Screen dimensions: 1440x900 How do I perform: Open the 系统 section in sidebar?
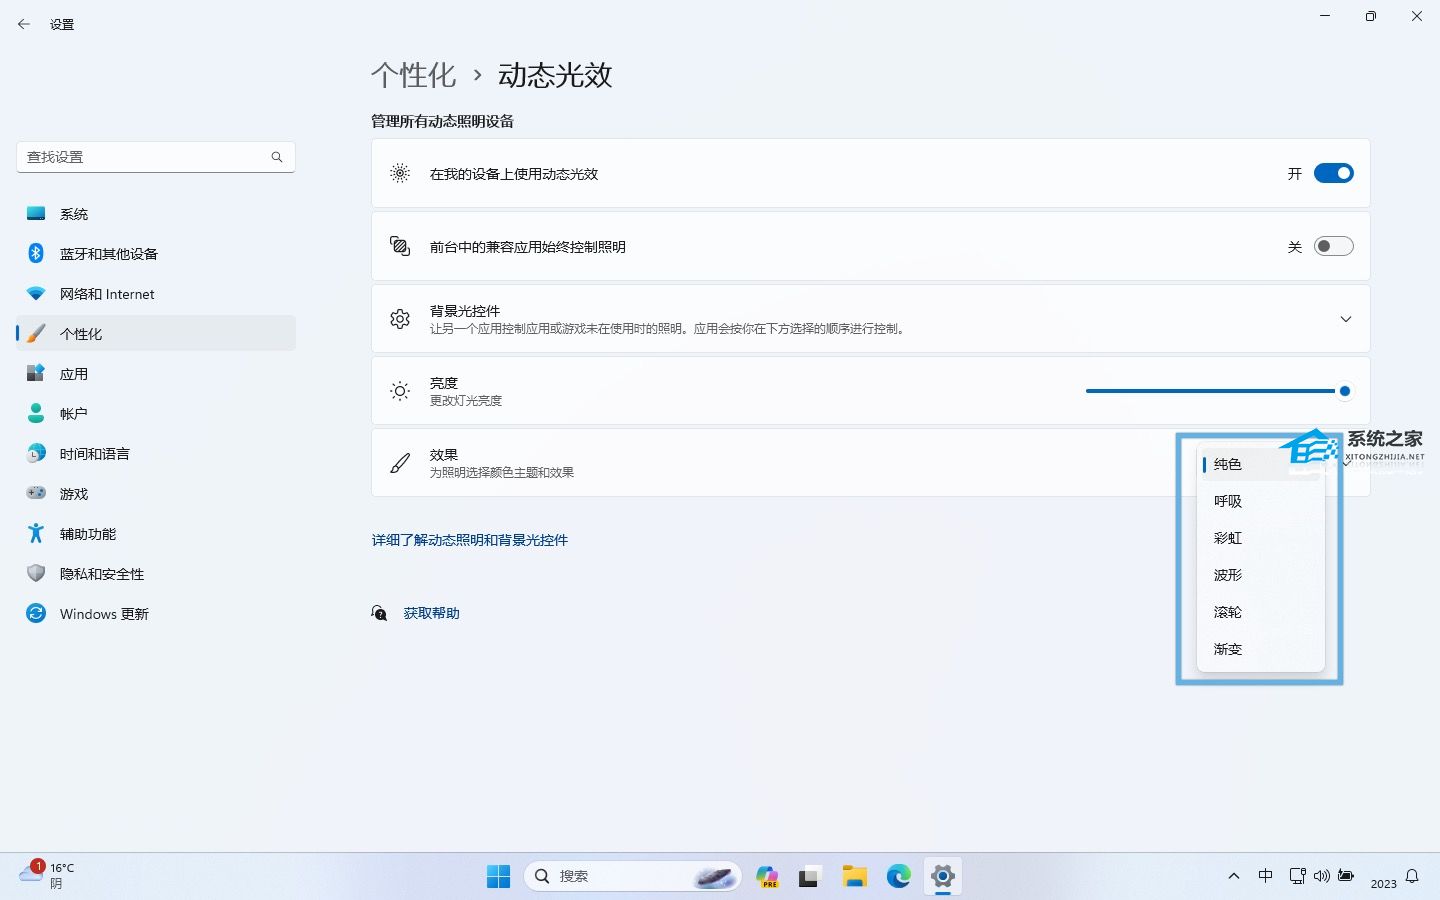coord(74,213)
